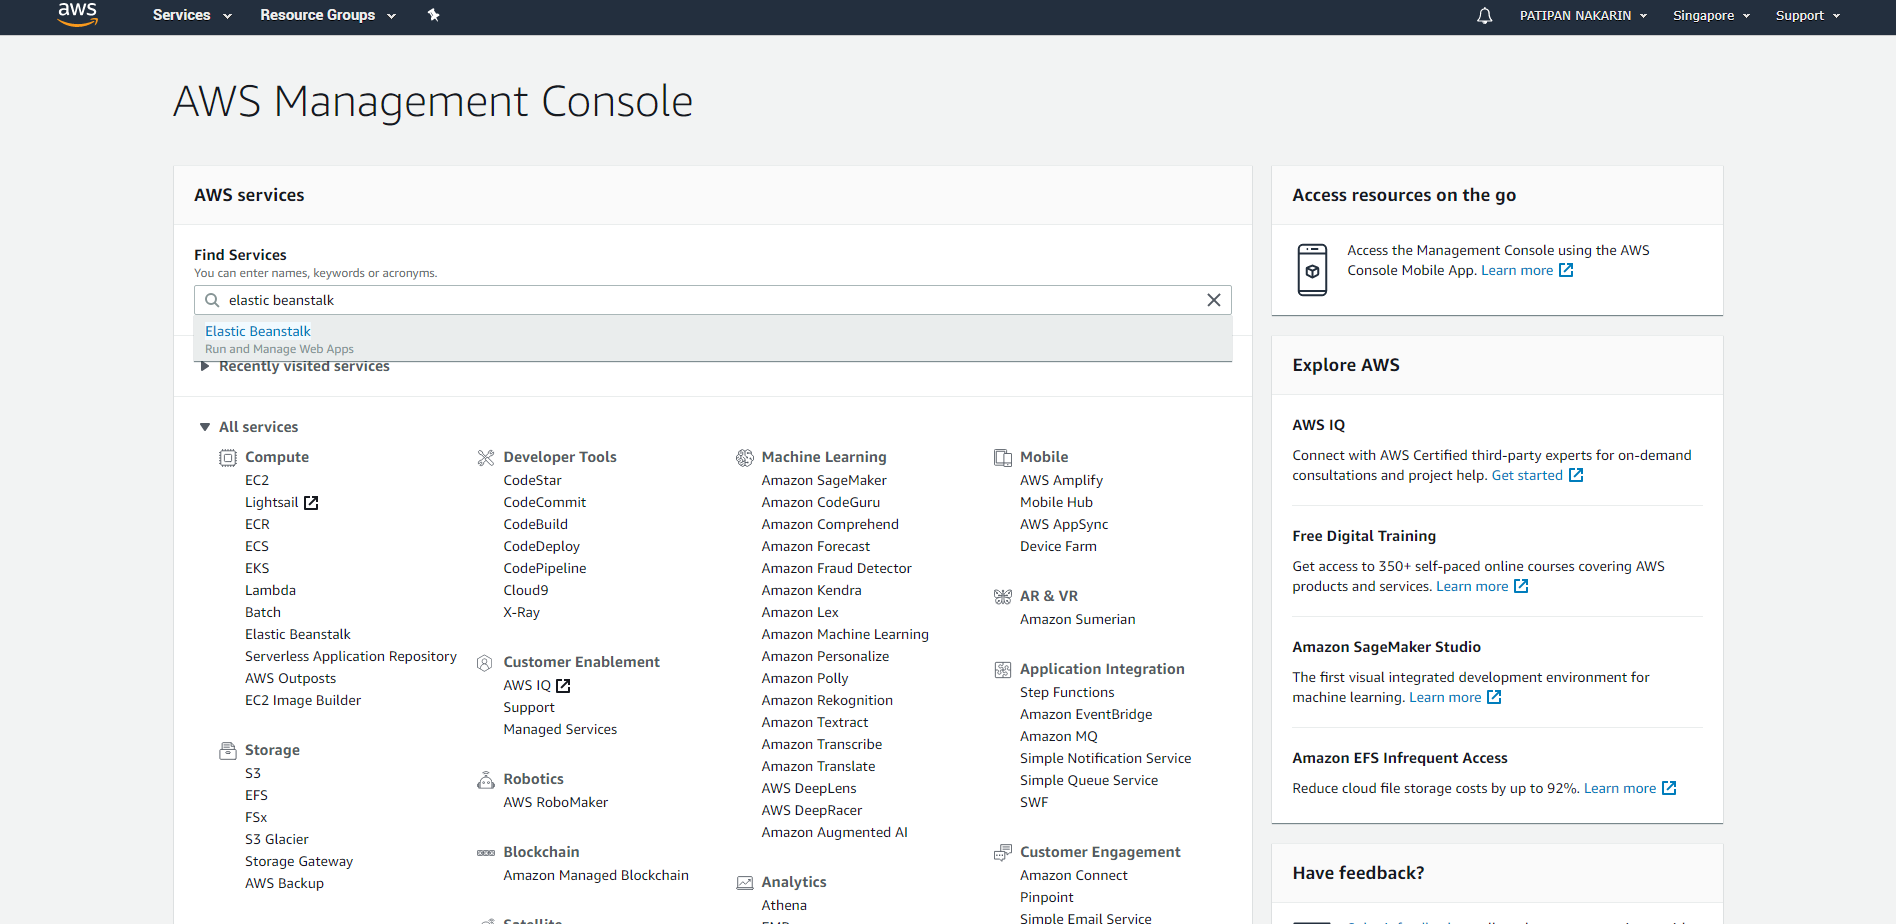Click the Blockchain category icon
1896x924 pixels.
pos(486,852)
